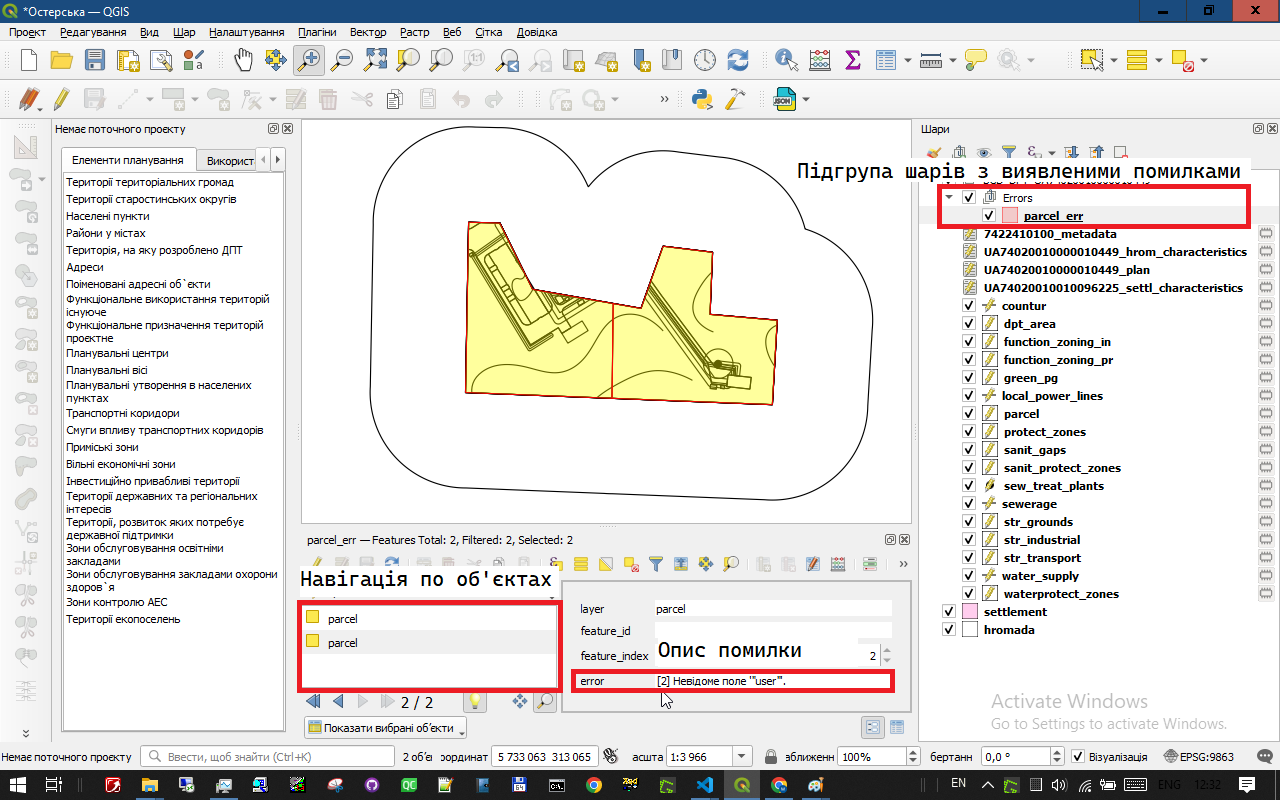1280x800 pixels.
Task: Disable the Візуалізація render checkbox
Action: (1077, 757)
